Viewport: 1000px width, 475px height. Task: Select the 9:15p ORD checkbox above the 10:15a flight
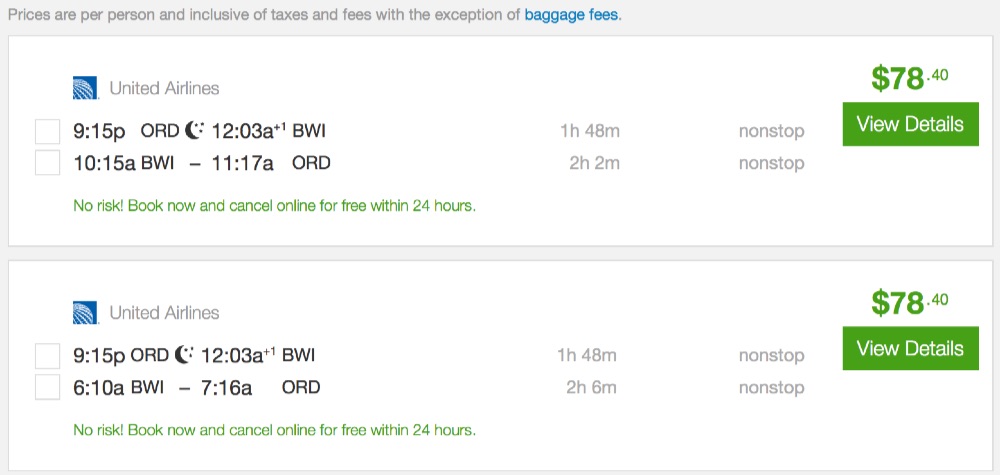(47, 131)
